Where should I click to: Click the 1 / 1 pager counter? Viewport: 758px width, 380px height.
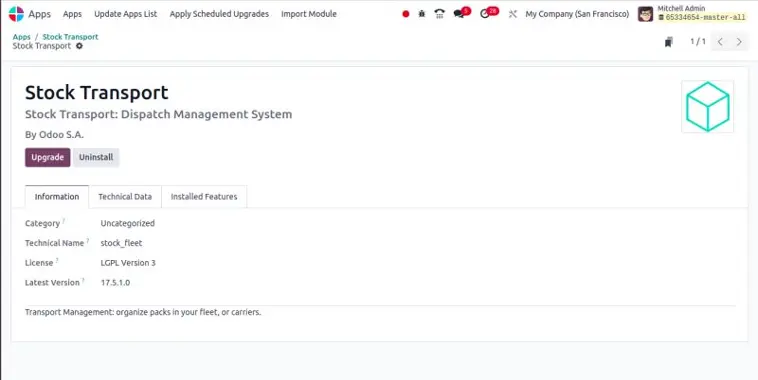(x=698, y=42)
